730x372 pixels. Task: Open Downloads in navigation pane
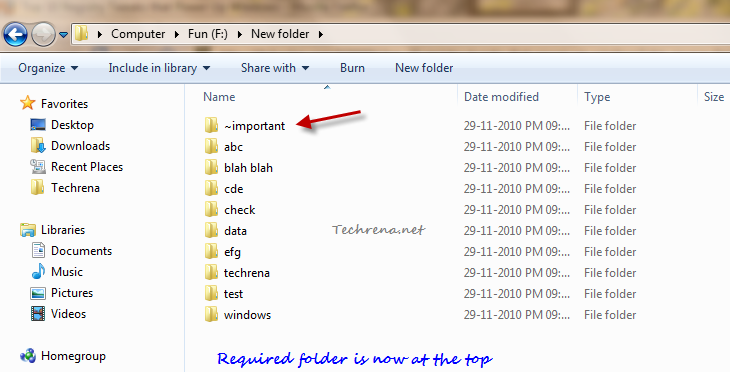tap(81, 146)
